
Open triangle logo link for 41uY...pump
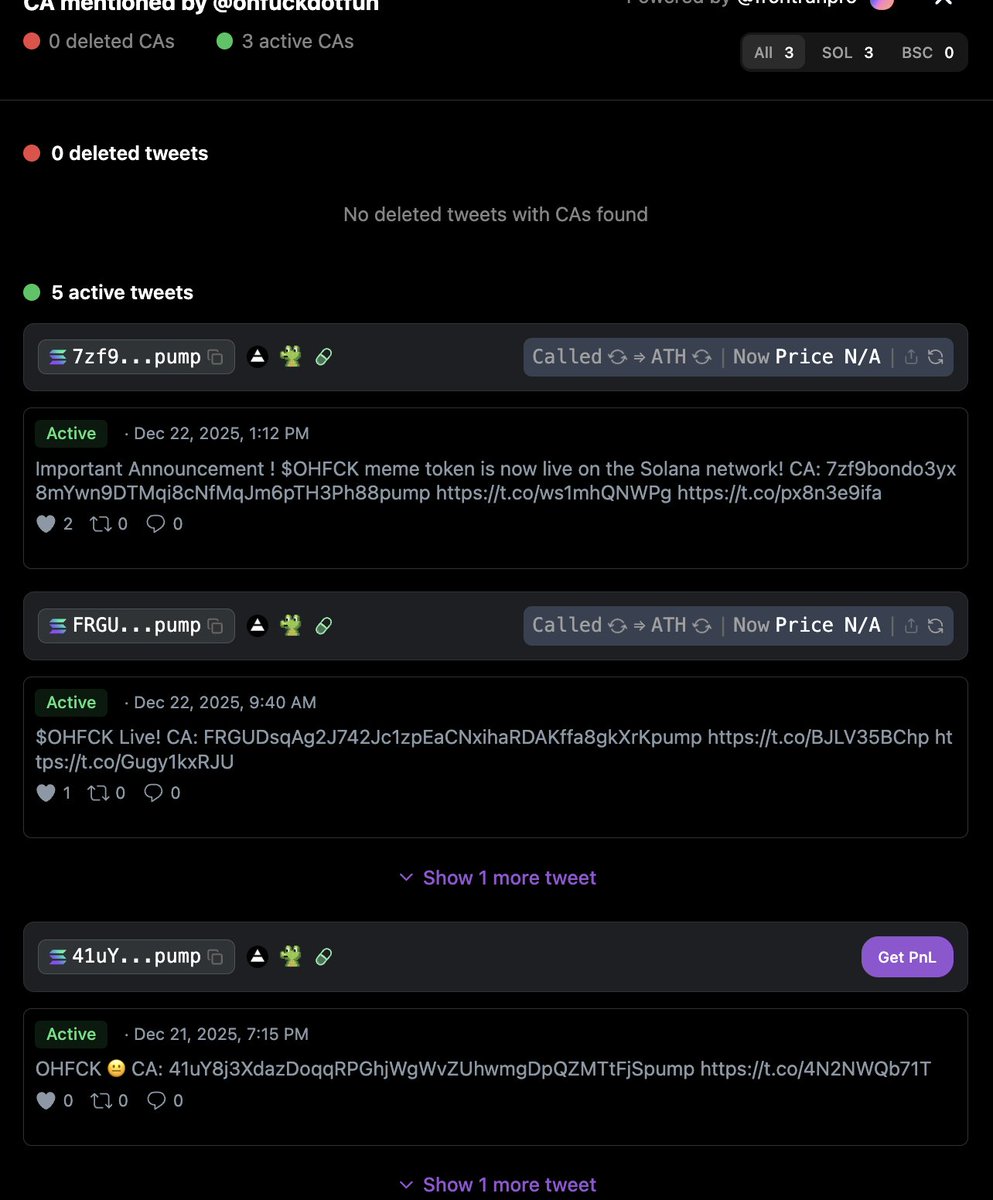[258, 957]
